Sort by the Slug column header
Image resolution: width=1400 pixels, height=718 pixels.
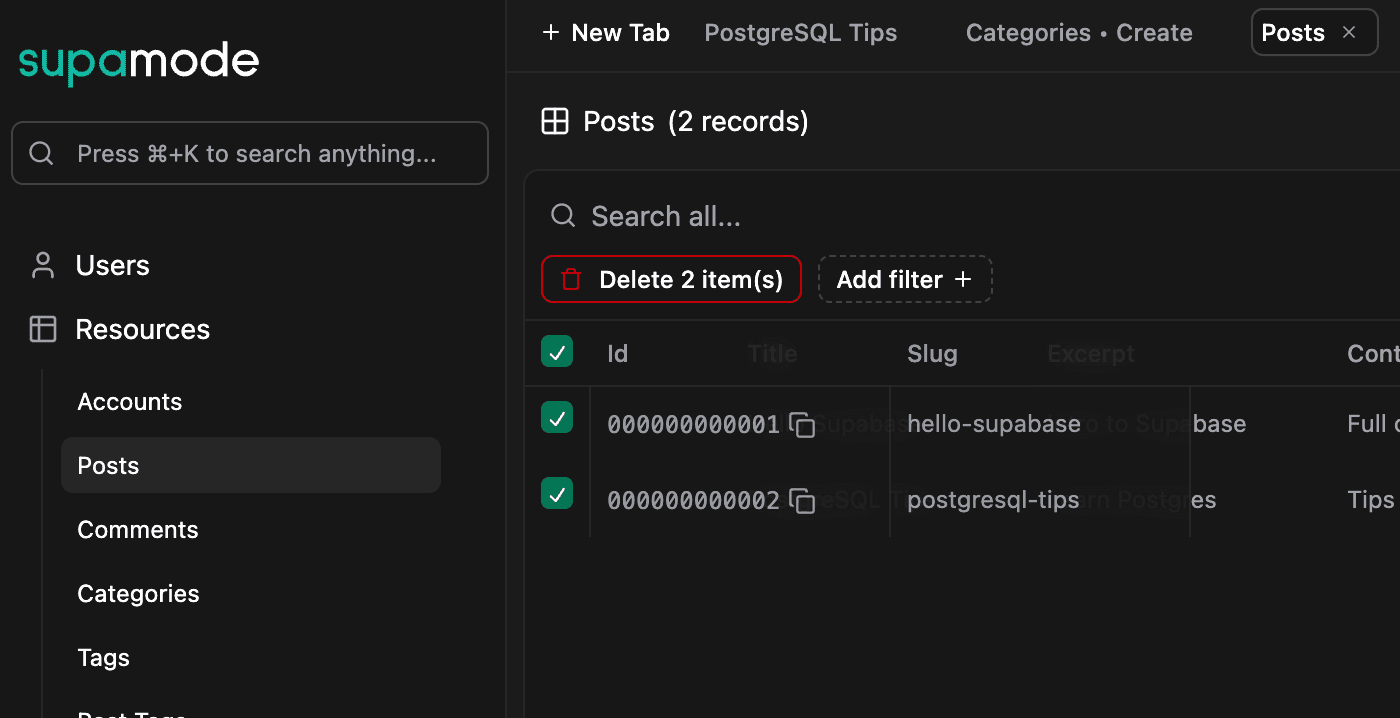(932, 353)
